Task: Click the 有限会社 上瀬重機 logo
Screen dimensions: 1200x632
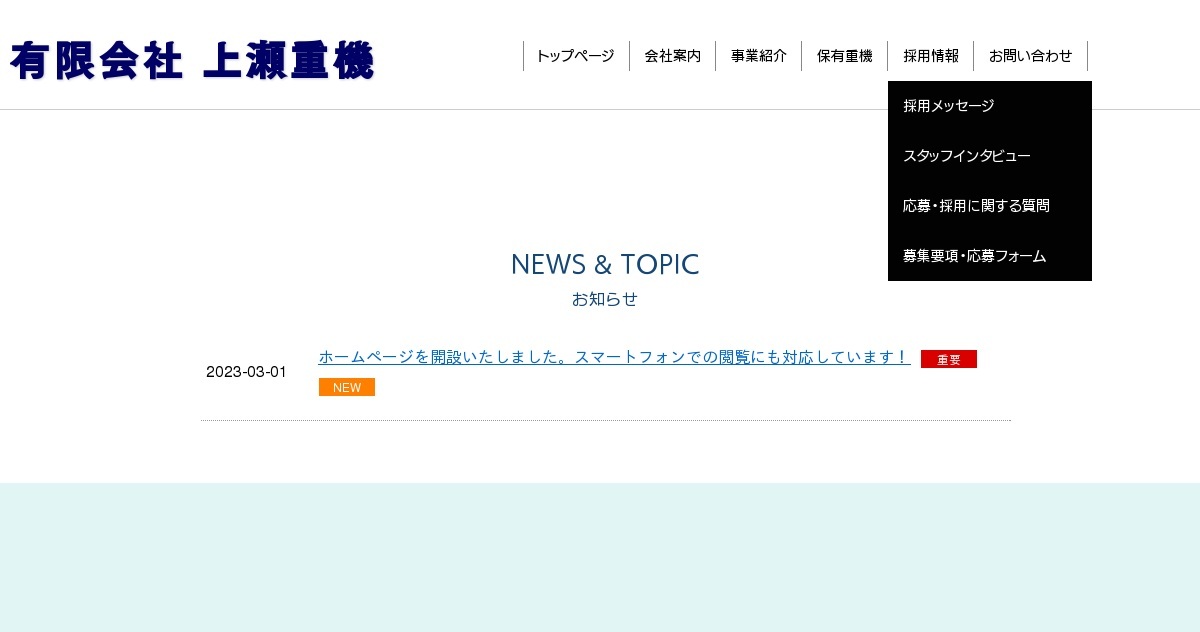Action: (192, 60)
